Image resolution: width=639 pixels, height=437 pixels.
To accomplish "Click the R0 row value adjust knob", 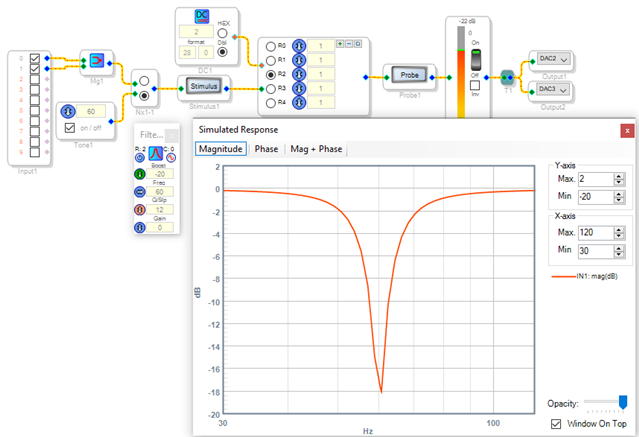I will point(299,46).
